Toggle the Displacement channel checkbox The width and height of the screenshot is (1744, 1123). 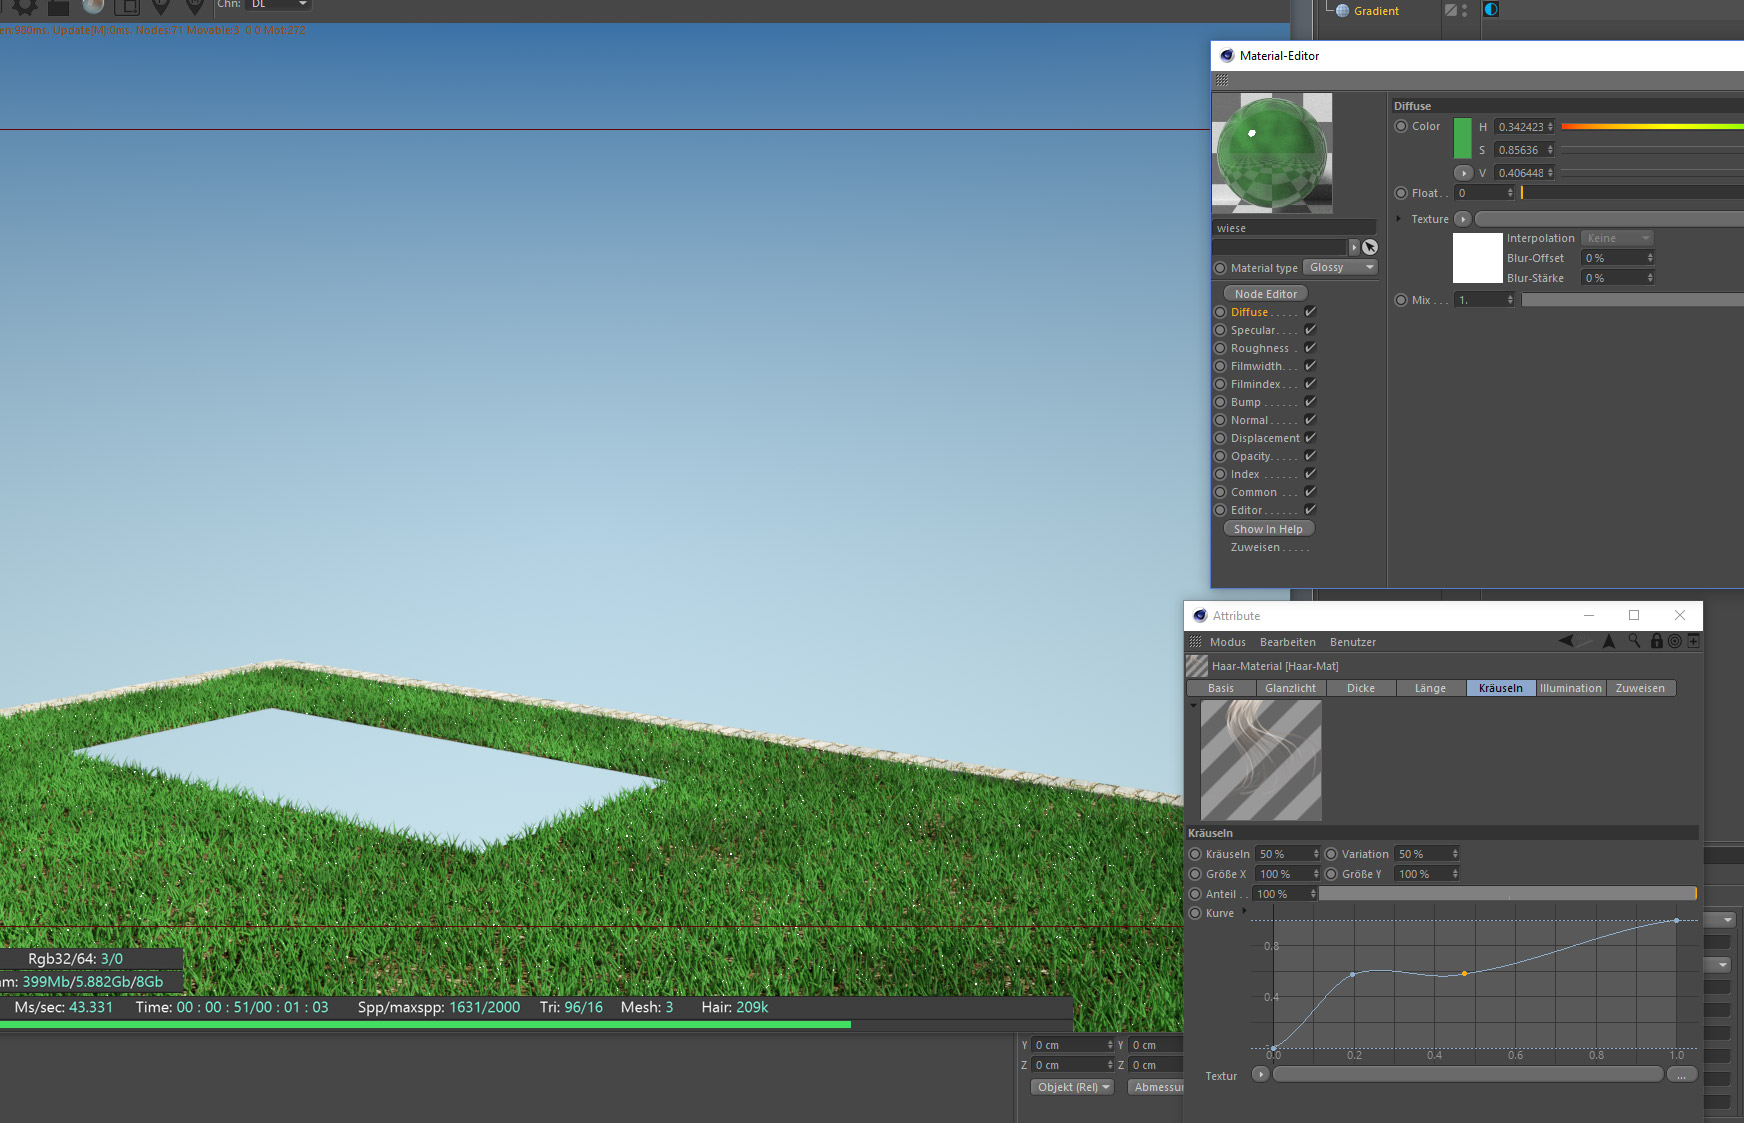tap(1310, 438)
